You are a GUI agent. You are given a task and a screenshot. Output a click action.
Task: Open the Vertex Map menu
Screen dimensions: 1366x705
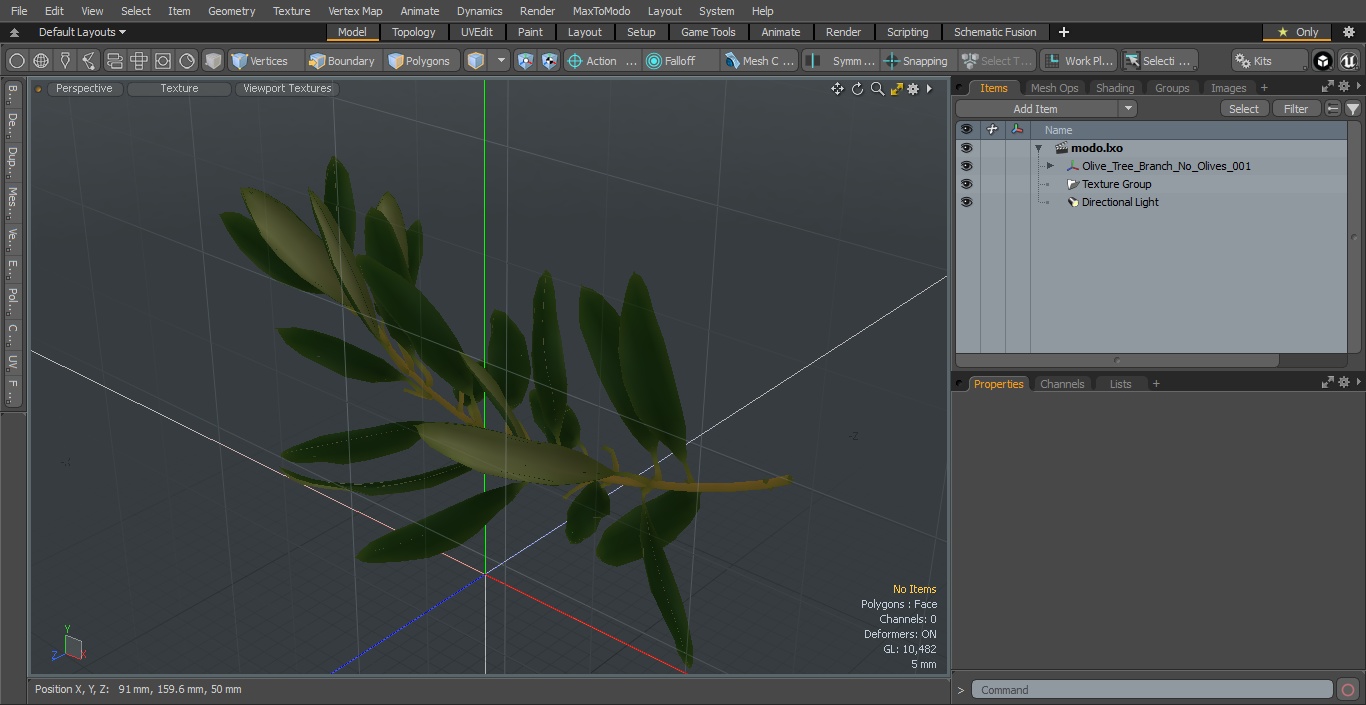click(355, 11)
